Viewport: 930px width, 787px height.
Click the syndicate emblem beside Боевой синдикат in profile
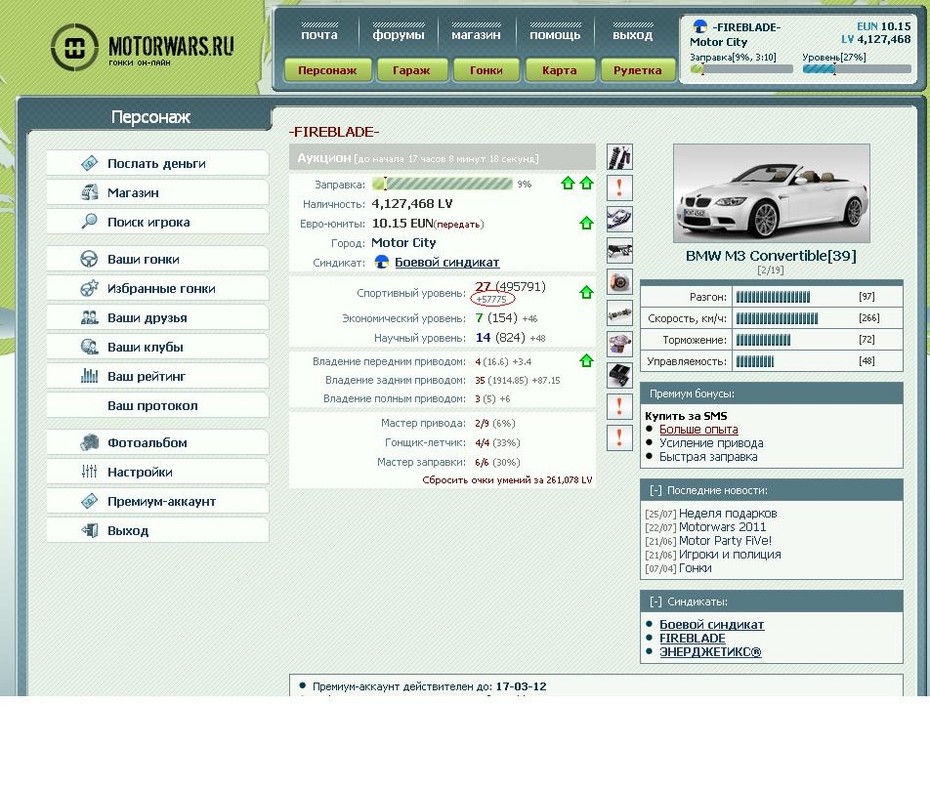[x=381, y=262]
